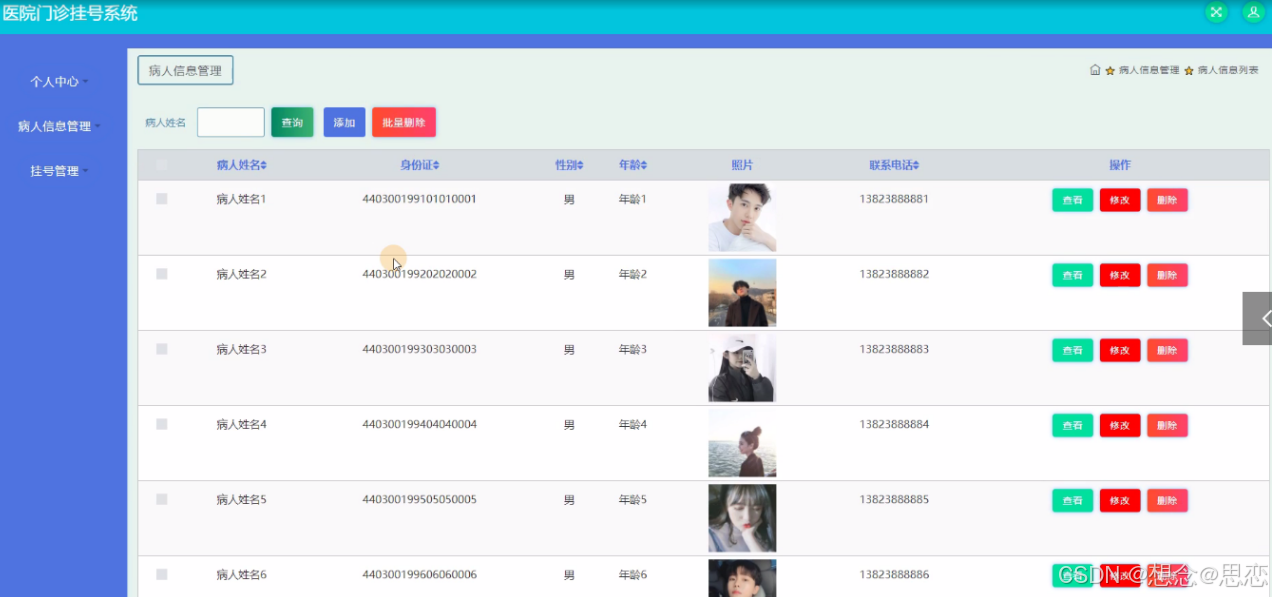Open photo thumbnail of 病人姓名4
Viewport: 1272px width, 597px height.
tap(742, 443)
